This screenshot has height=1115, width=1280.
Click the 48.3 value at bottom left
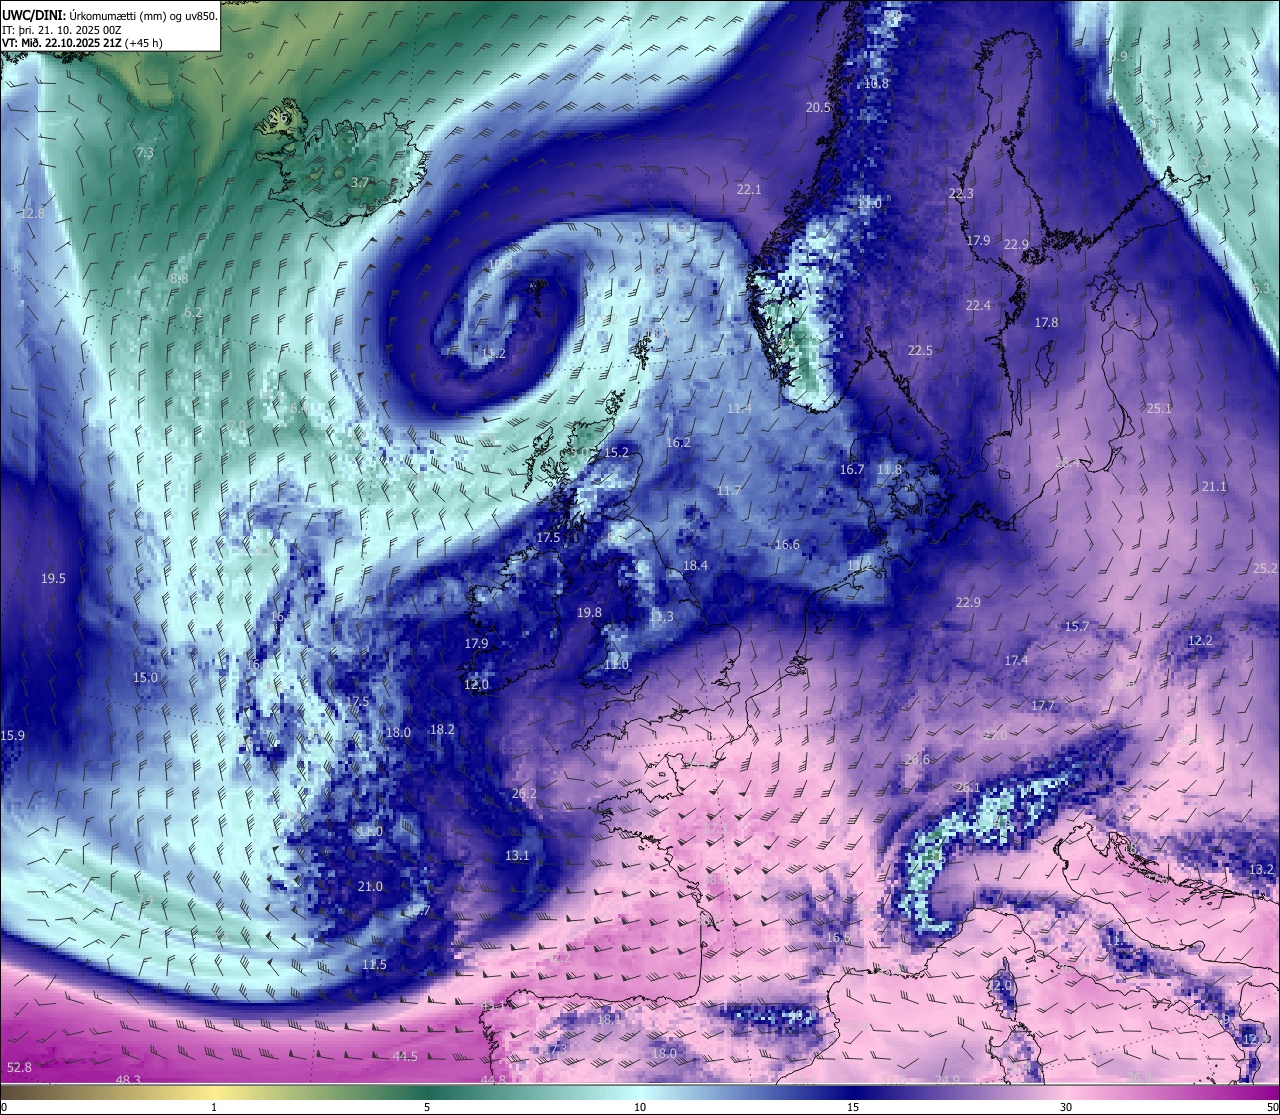coord(128,1080)
